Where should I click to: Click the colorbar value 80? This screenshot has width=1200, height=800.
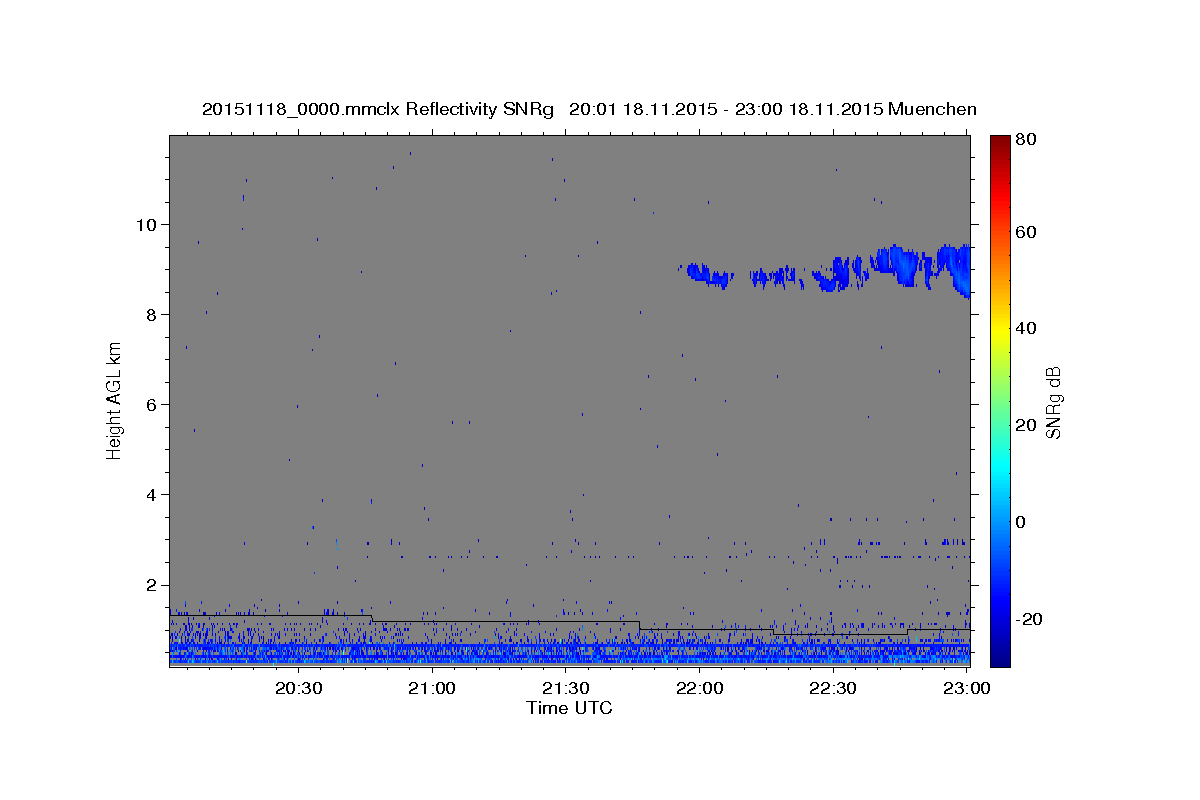click(1027, 141)
